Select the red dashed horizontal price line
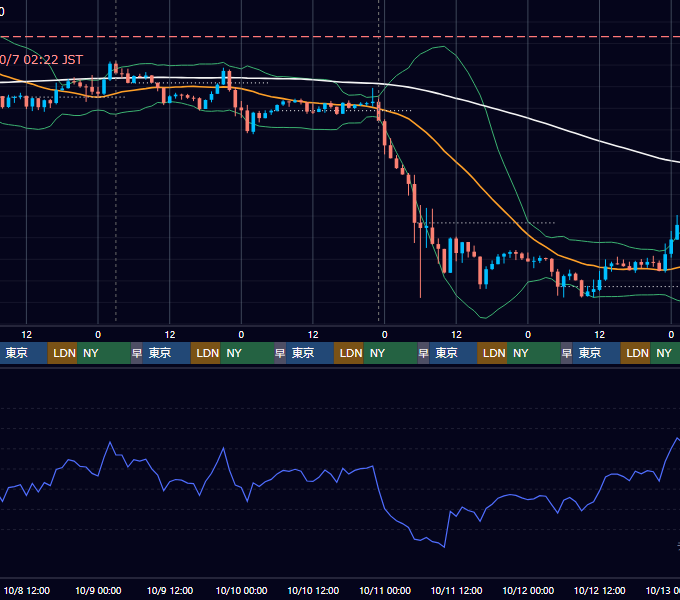 (340, 37)
